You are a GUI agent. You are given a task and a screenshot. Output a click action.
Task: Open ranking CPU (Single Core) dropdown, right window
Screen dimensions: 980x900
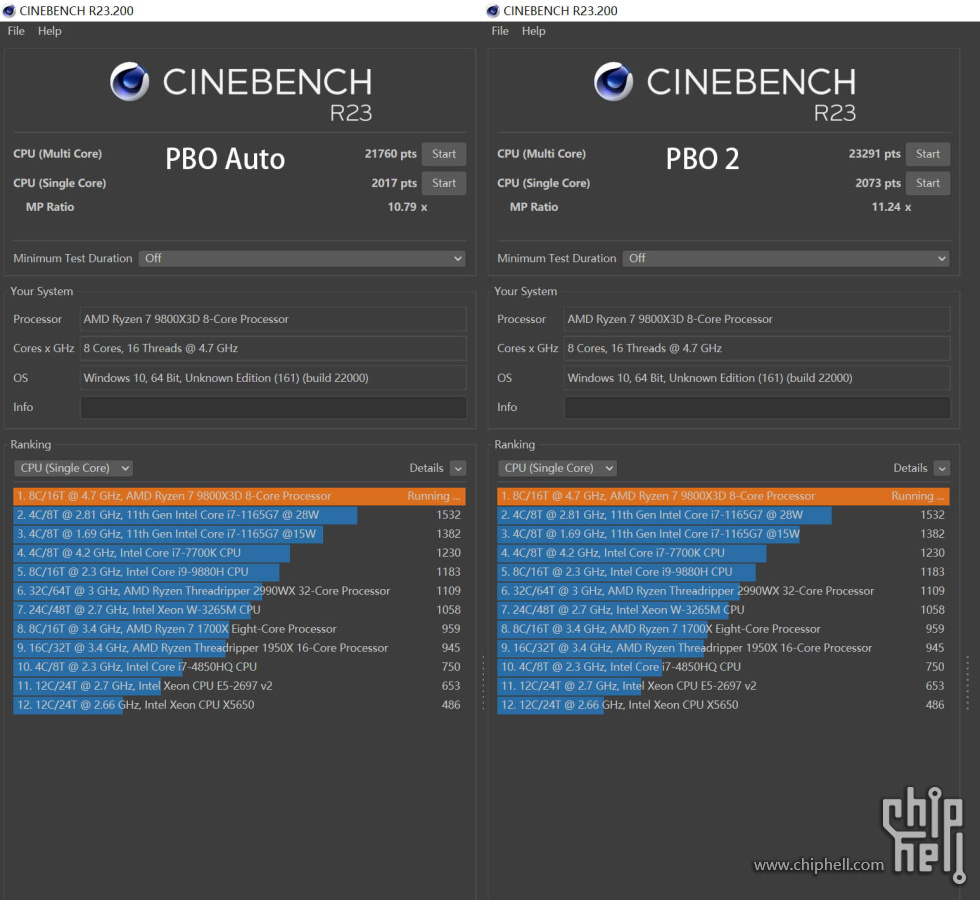pyautogui.click(x=557, y=468)
